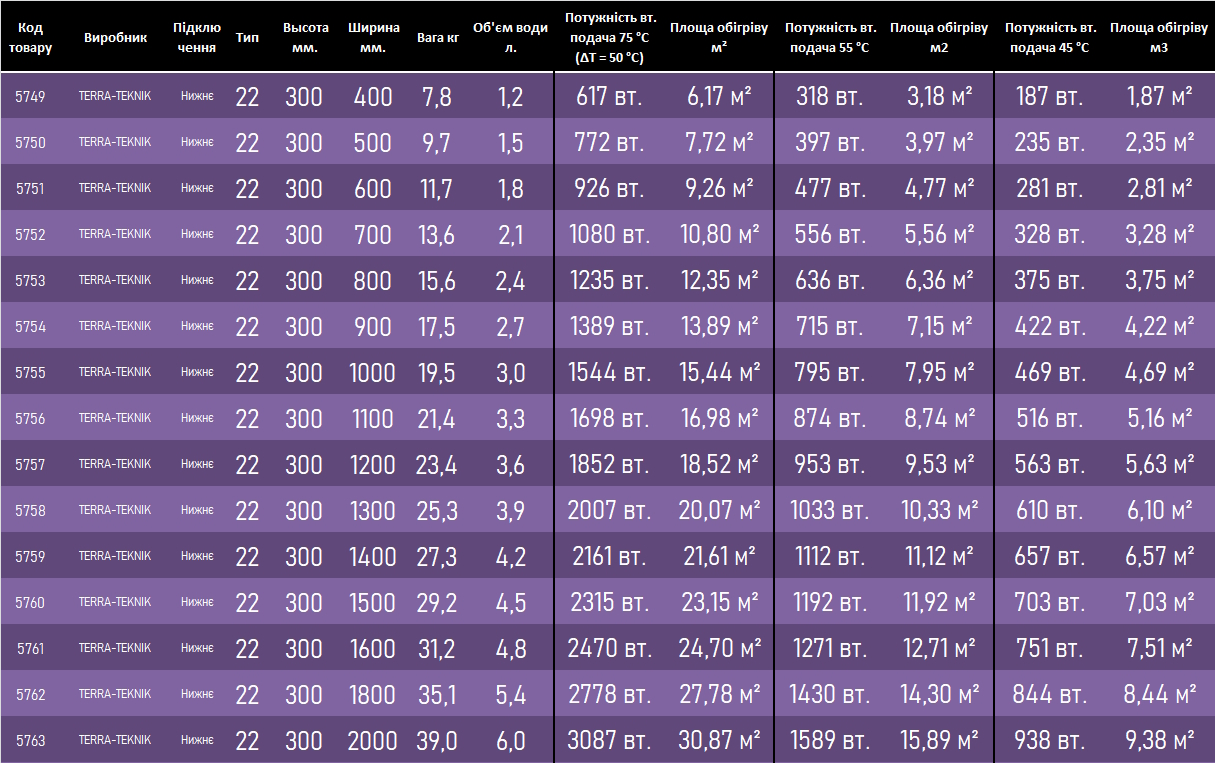Click product code 5757
The height and width of the screenshot is (763, 1215).
30,465
